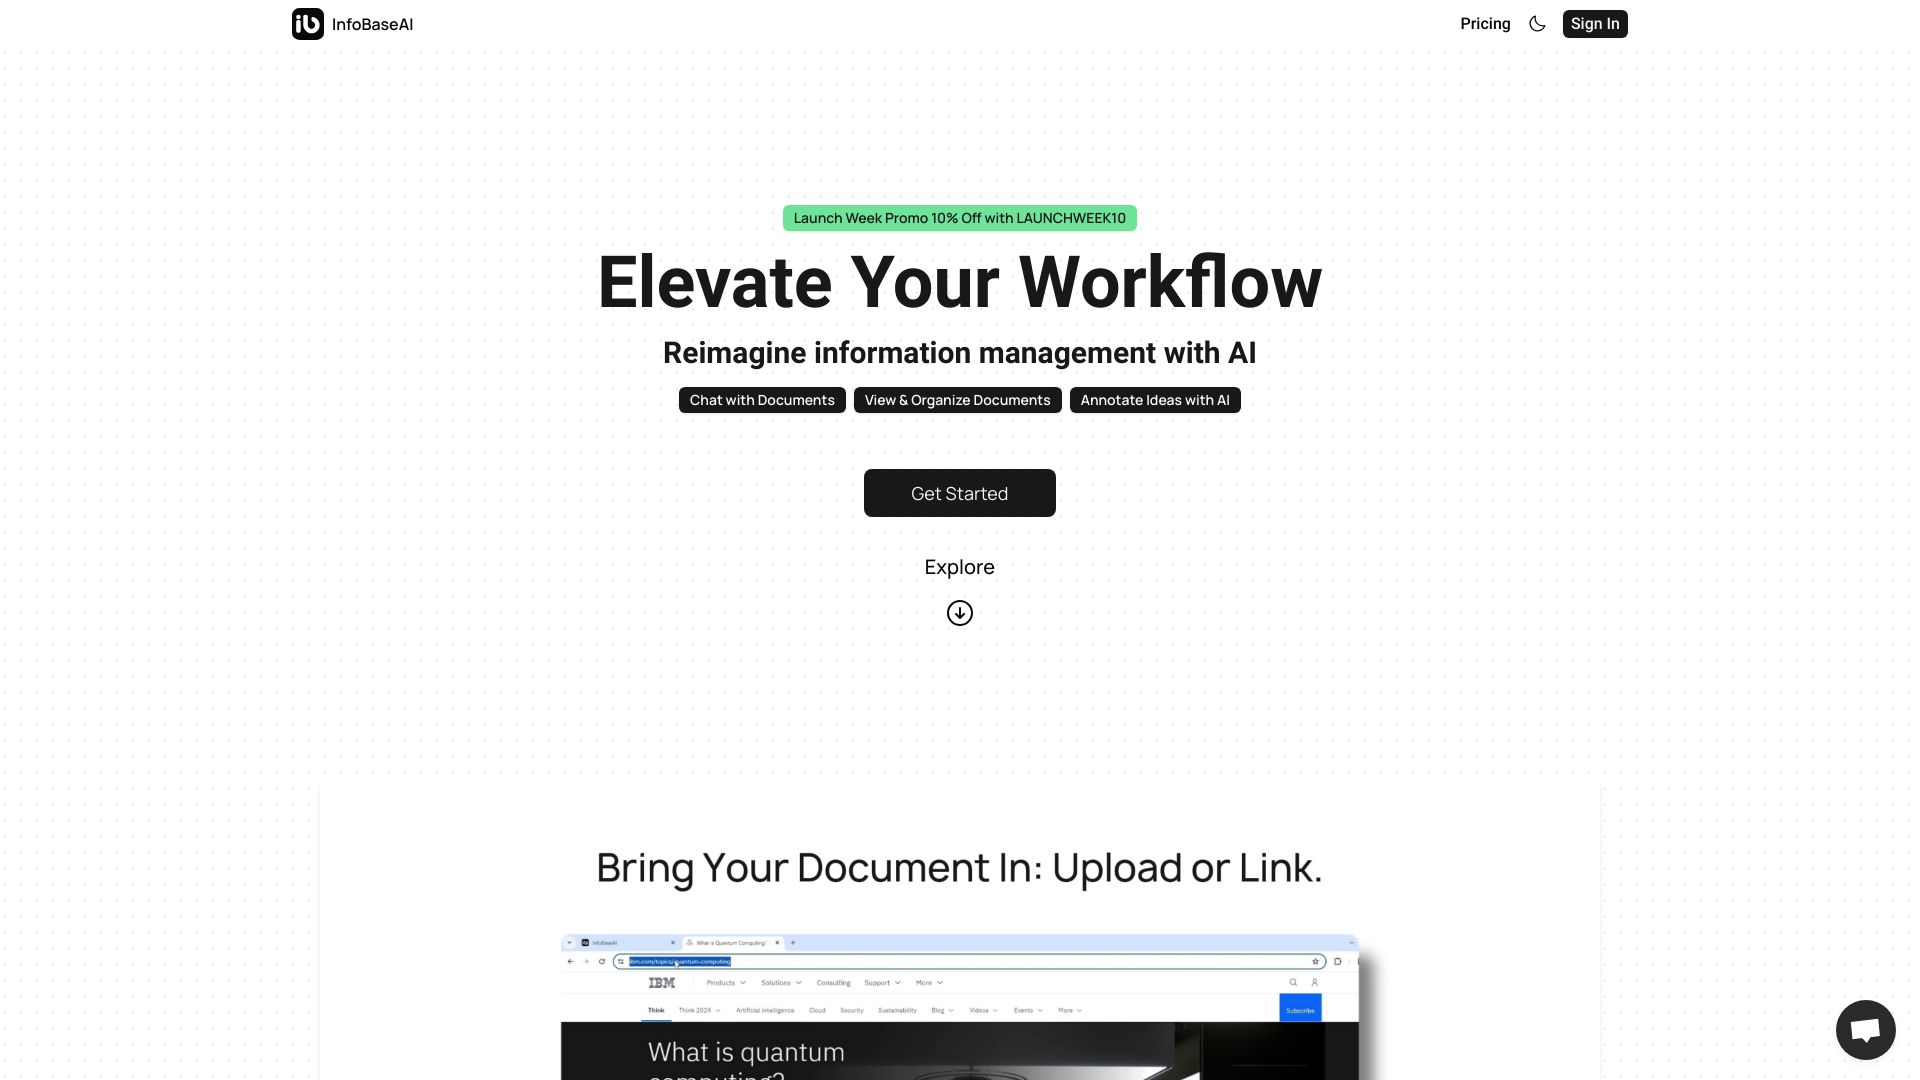The height and width of the screenshot is (1080, 1920).
Task: Click the download/explore arrow icon
Action: pyautogui.click(x=959, y=612)
